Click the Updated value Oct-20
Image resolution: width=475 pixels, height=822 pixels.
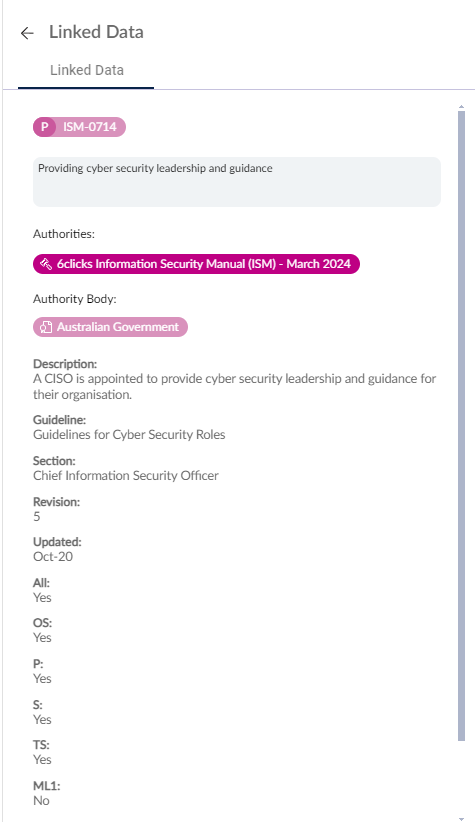click(53, 557)
